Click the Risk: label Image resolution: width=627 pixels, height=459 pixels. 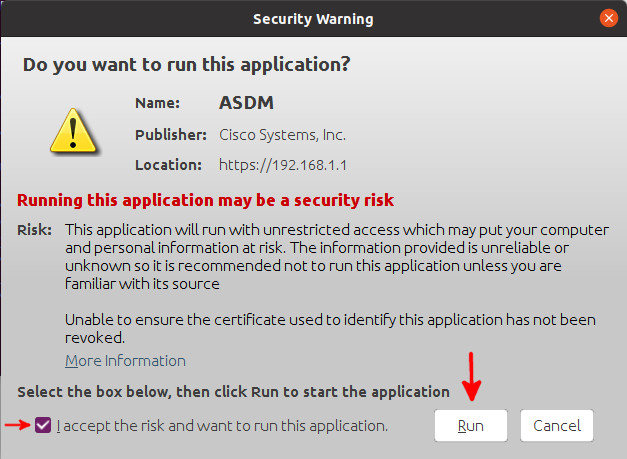tap(34, 230)
